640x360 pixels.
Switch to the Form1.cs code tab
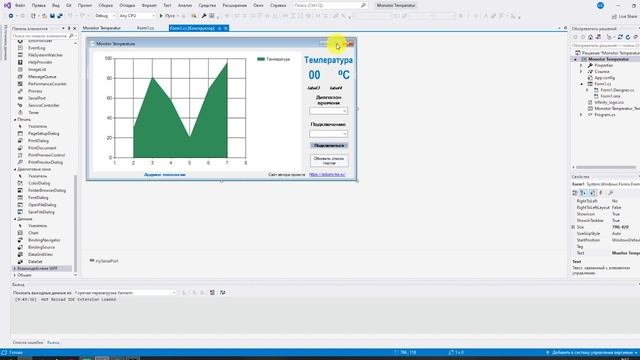point(145,28)
